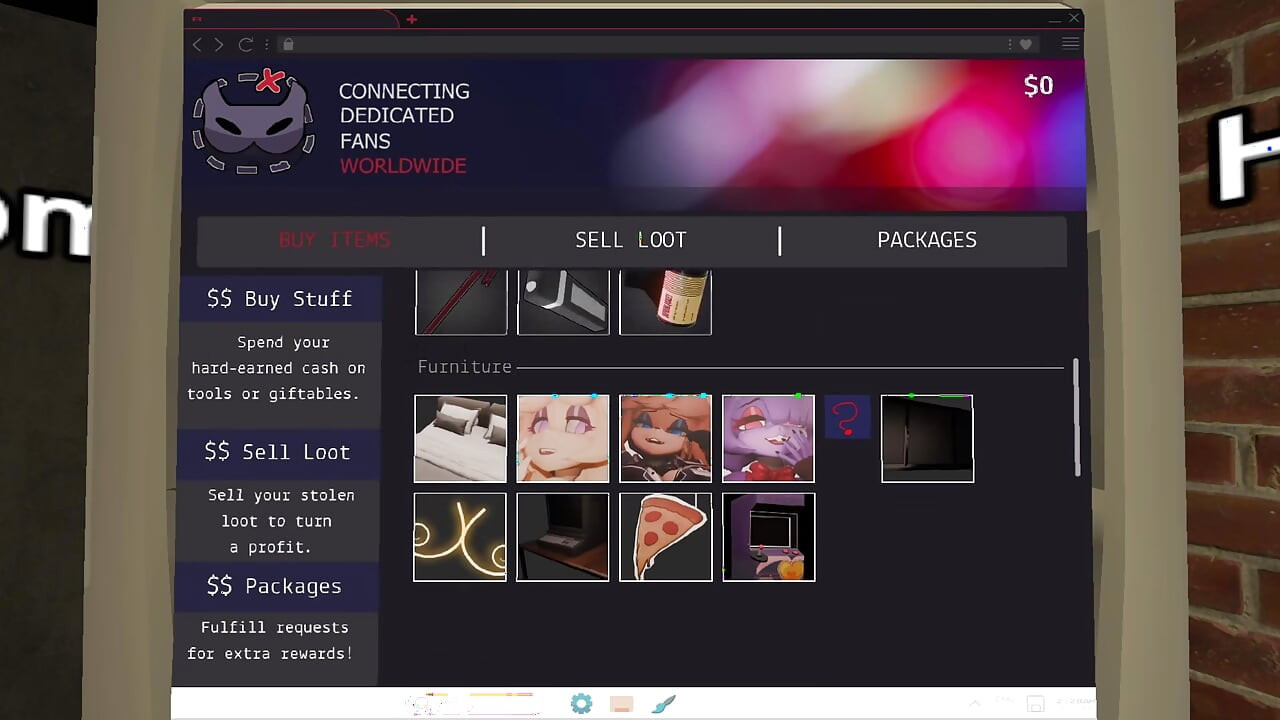This screenshot has width=1280, height=720.
Task: Go forward with the browser forward arrow
Action: point(219,44)
